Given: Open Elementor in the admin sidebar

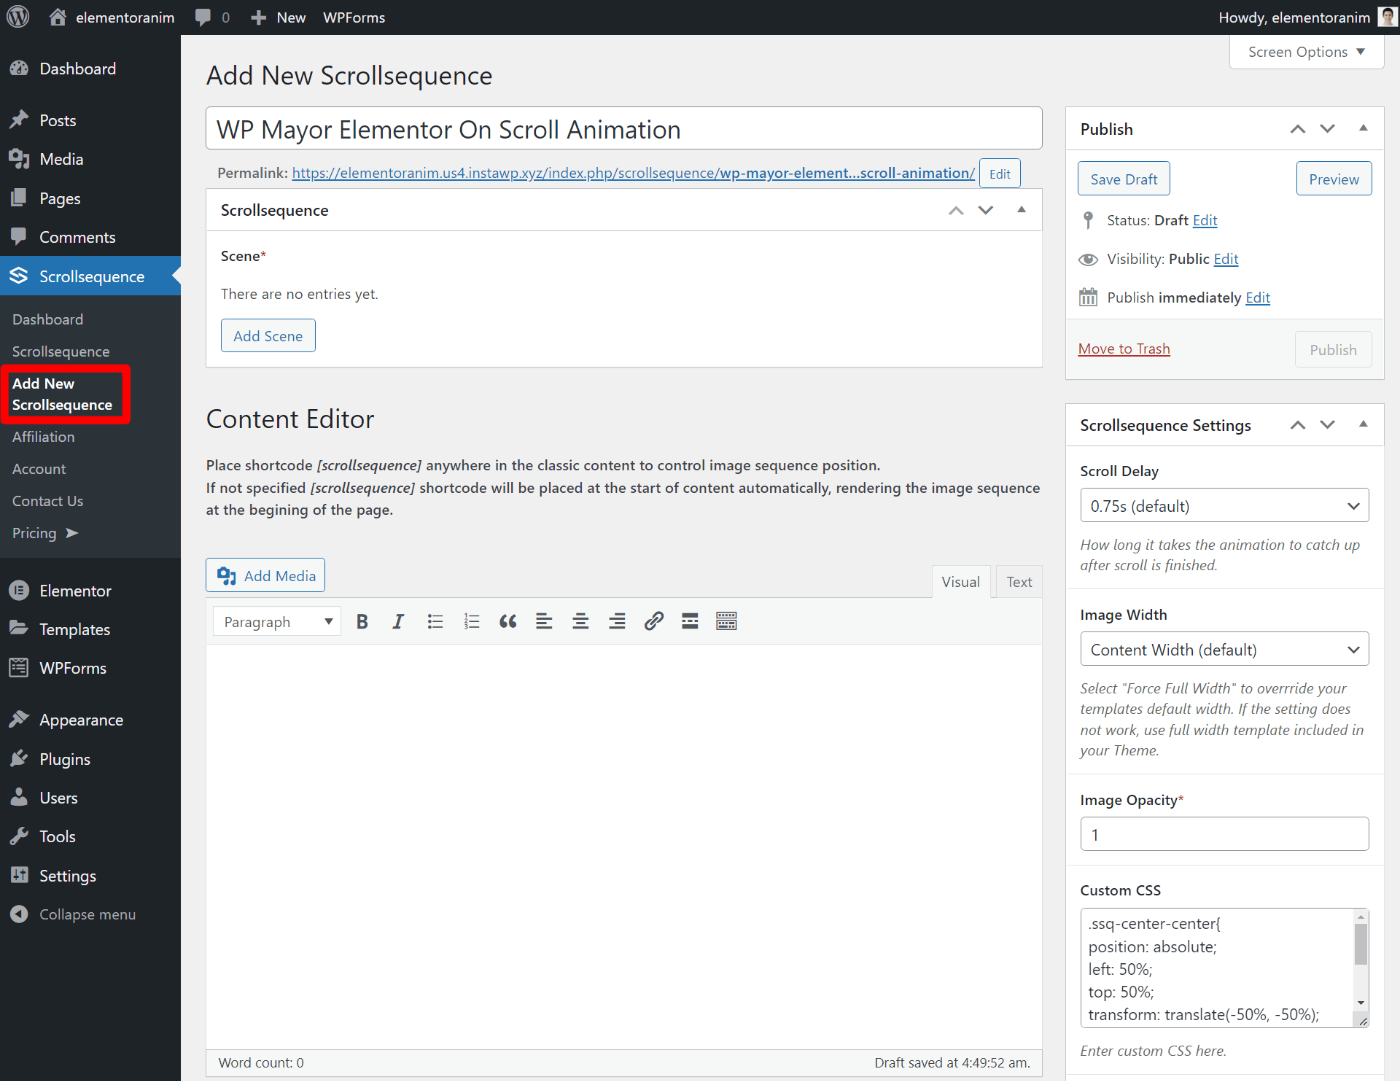Looking at the screenshot, I should 75,591.
